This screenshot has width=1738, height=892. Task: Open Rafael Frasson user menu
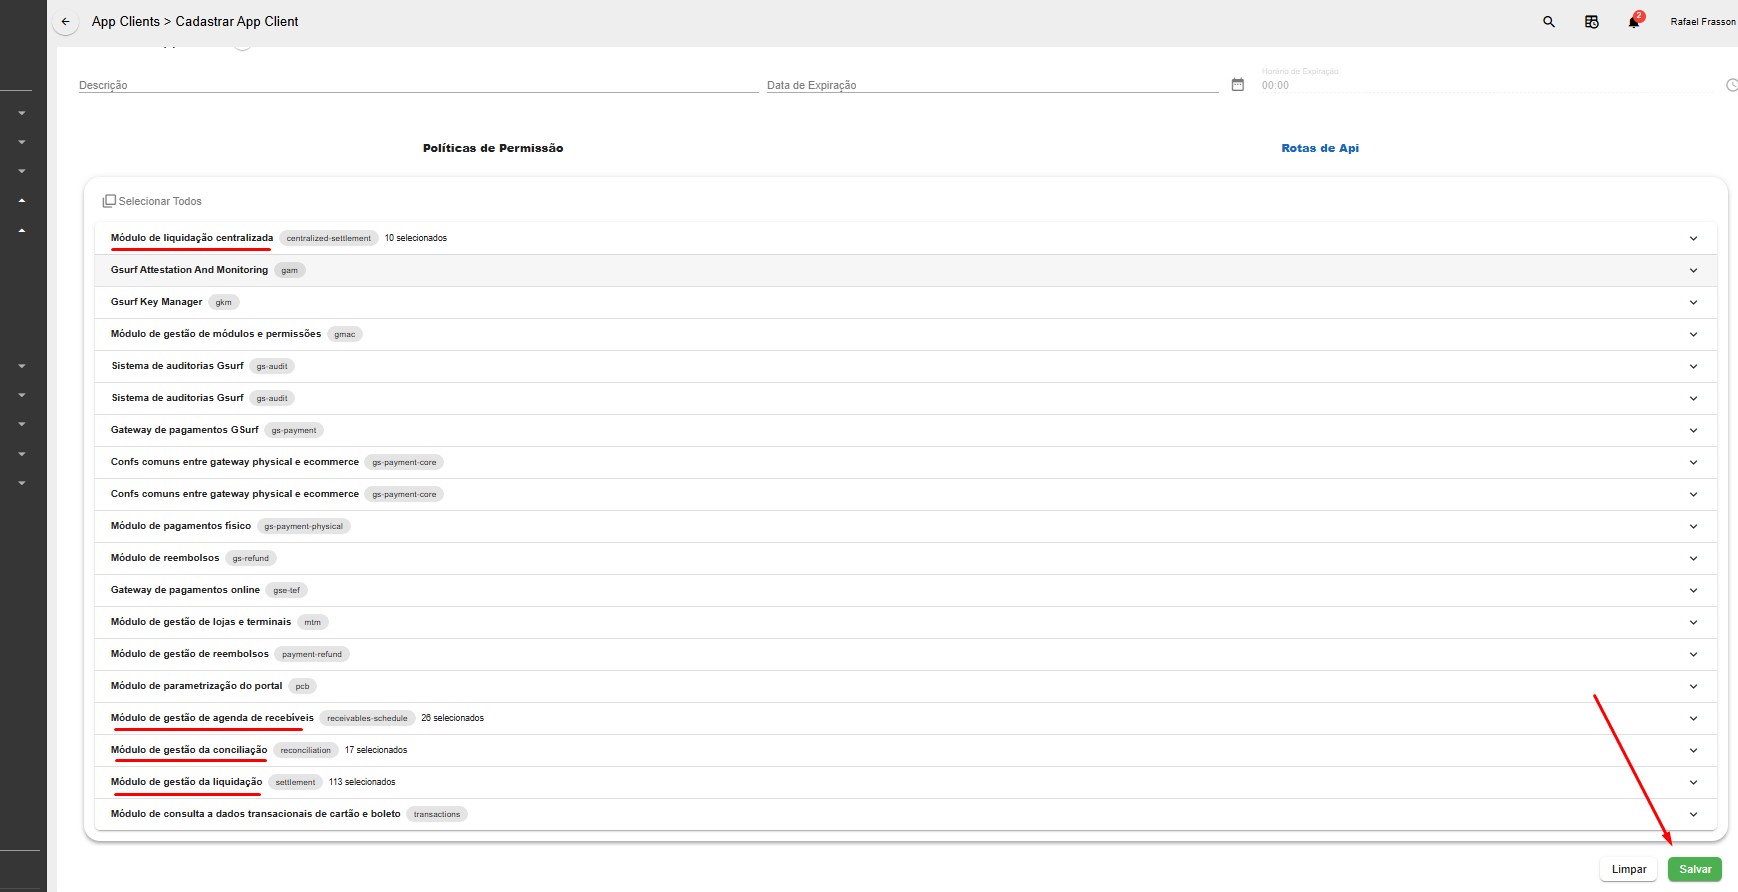click(1702, 22)
